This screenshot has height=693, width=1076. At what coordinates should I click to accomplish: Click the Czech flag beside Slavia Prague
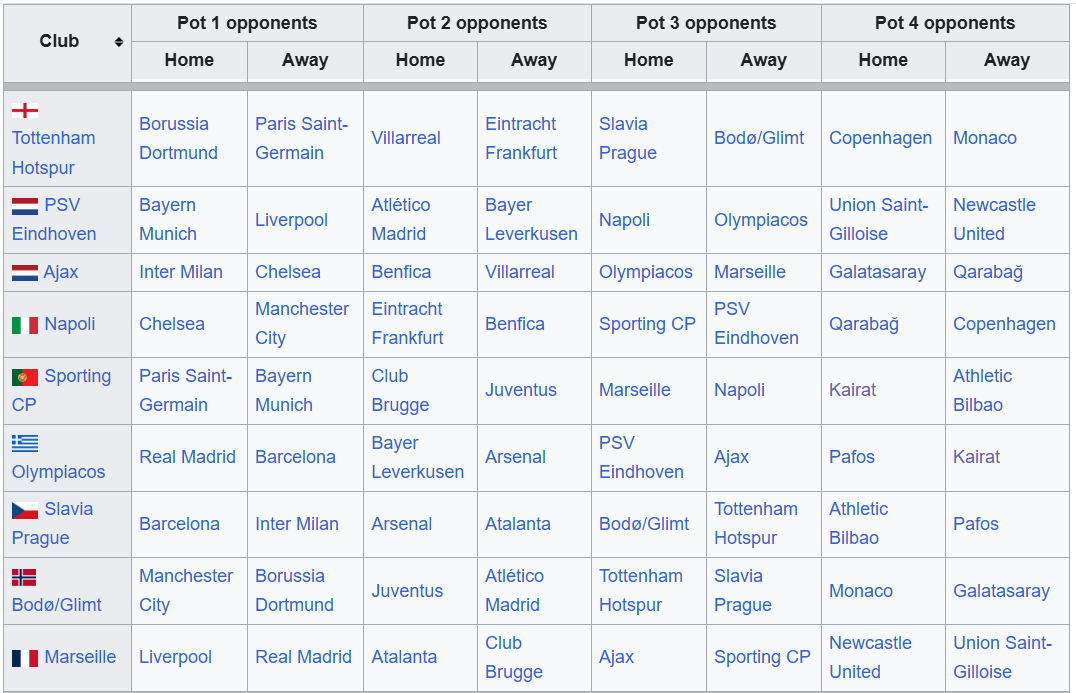pyautogui.click(x=25, y=510)
